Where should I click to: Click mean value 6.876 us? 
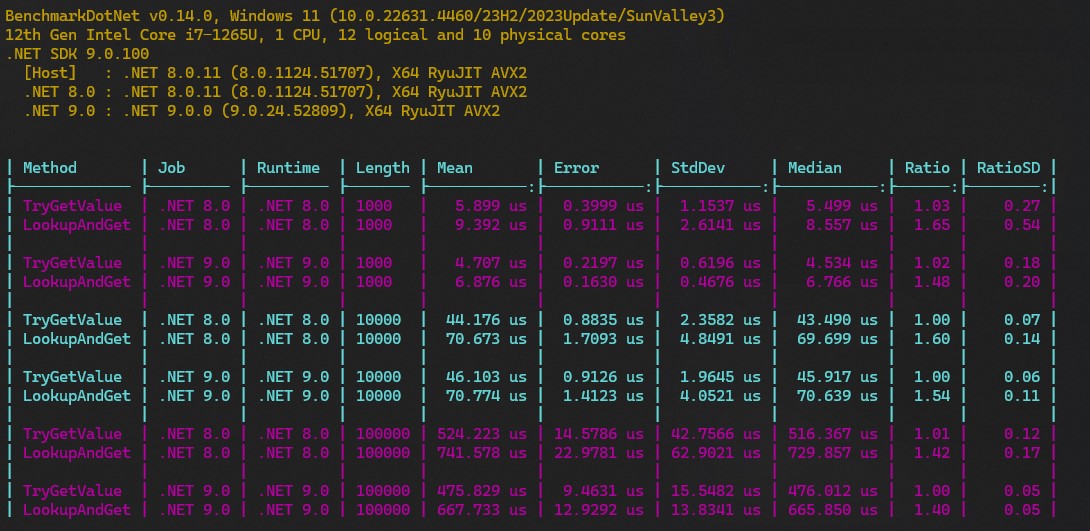coord(491,281)
